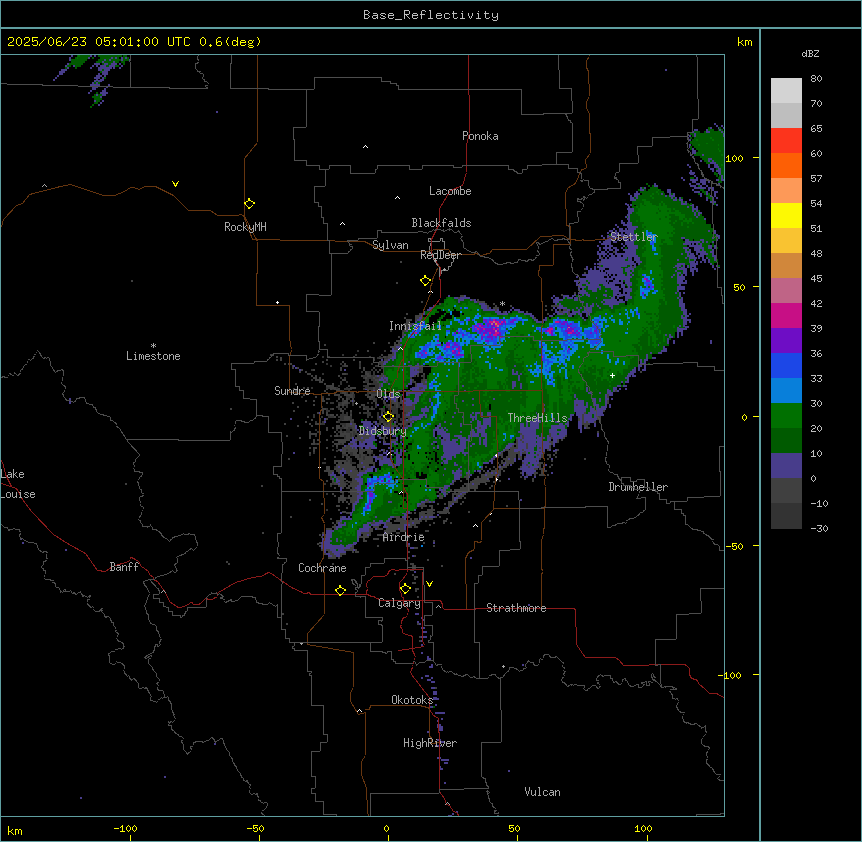Image resolution: width=862 pixels, height=842 pixels.
Task: Select the Sundre label
Action: point(292,391)
